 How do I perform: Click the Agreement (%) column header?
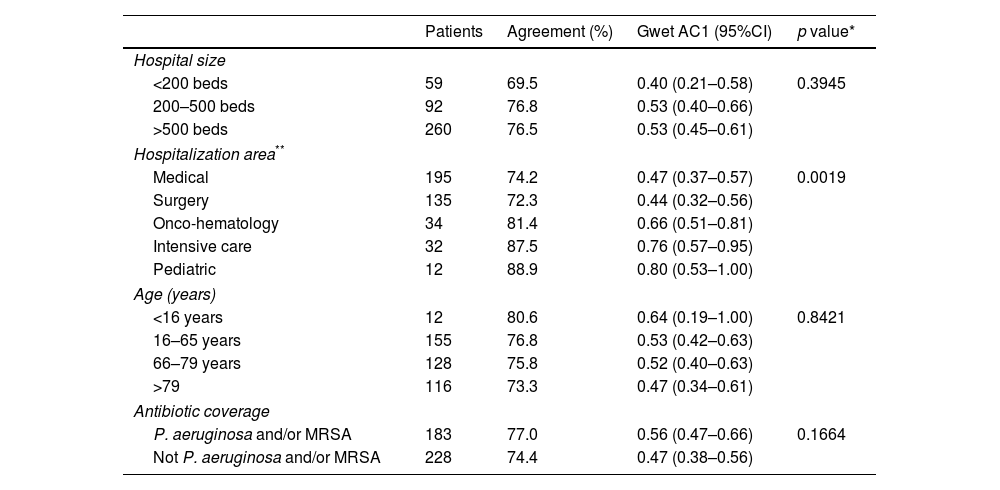559,32
